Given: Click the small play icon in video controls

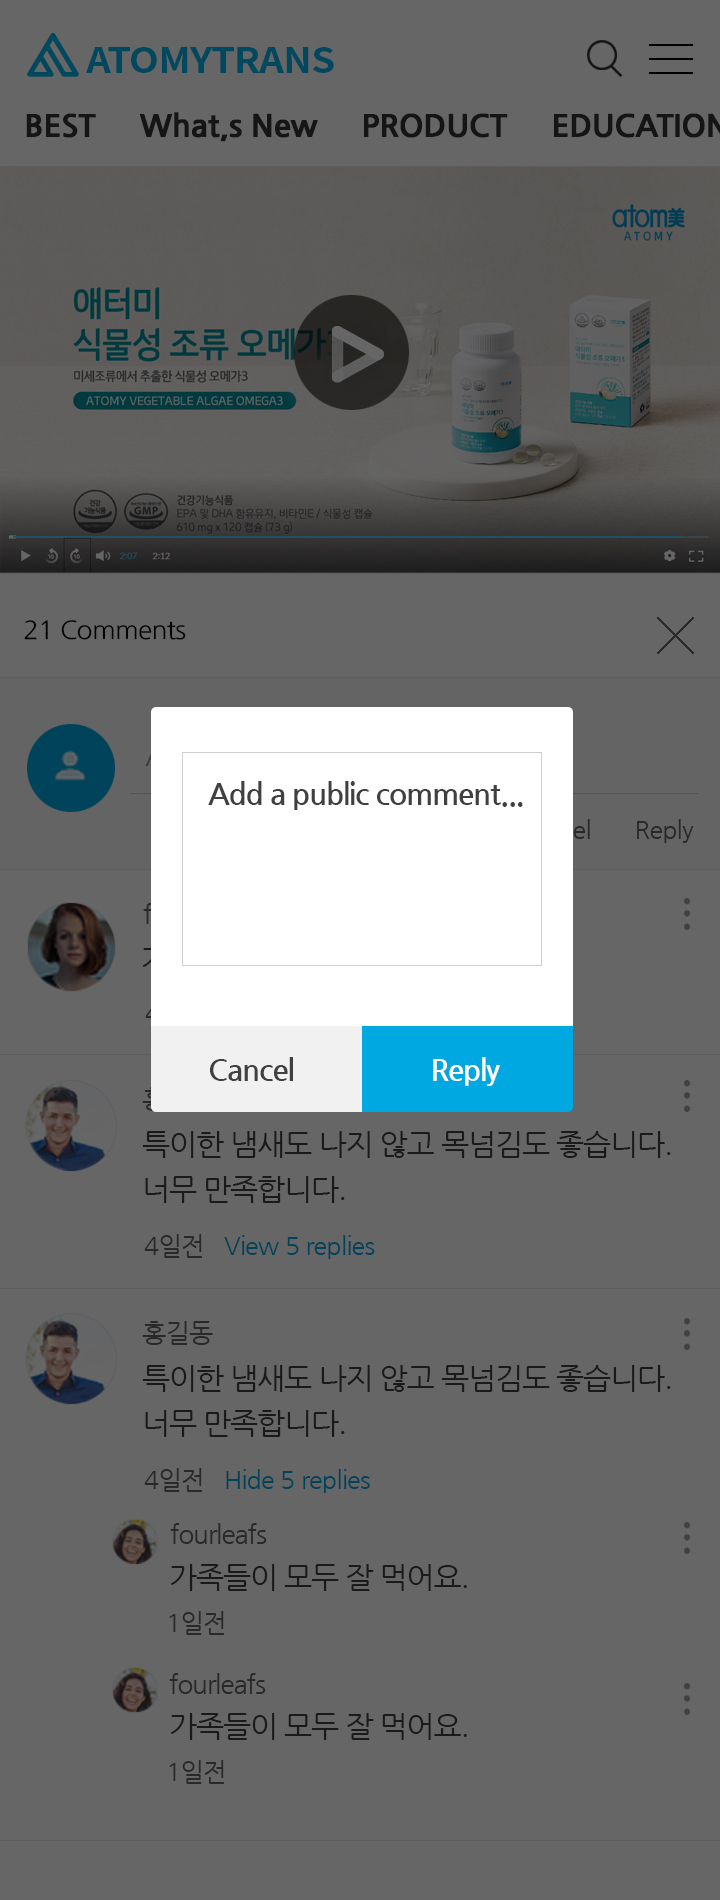Looking at the screenshot, I should (x=26, y=556).
